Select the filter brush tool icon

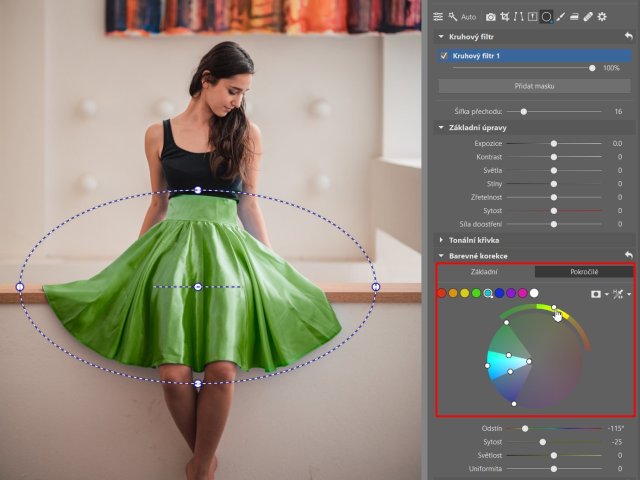pos(560,17)
